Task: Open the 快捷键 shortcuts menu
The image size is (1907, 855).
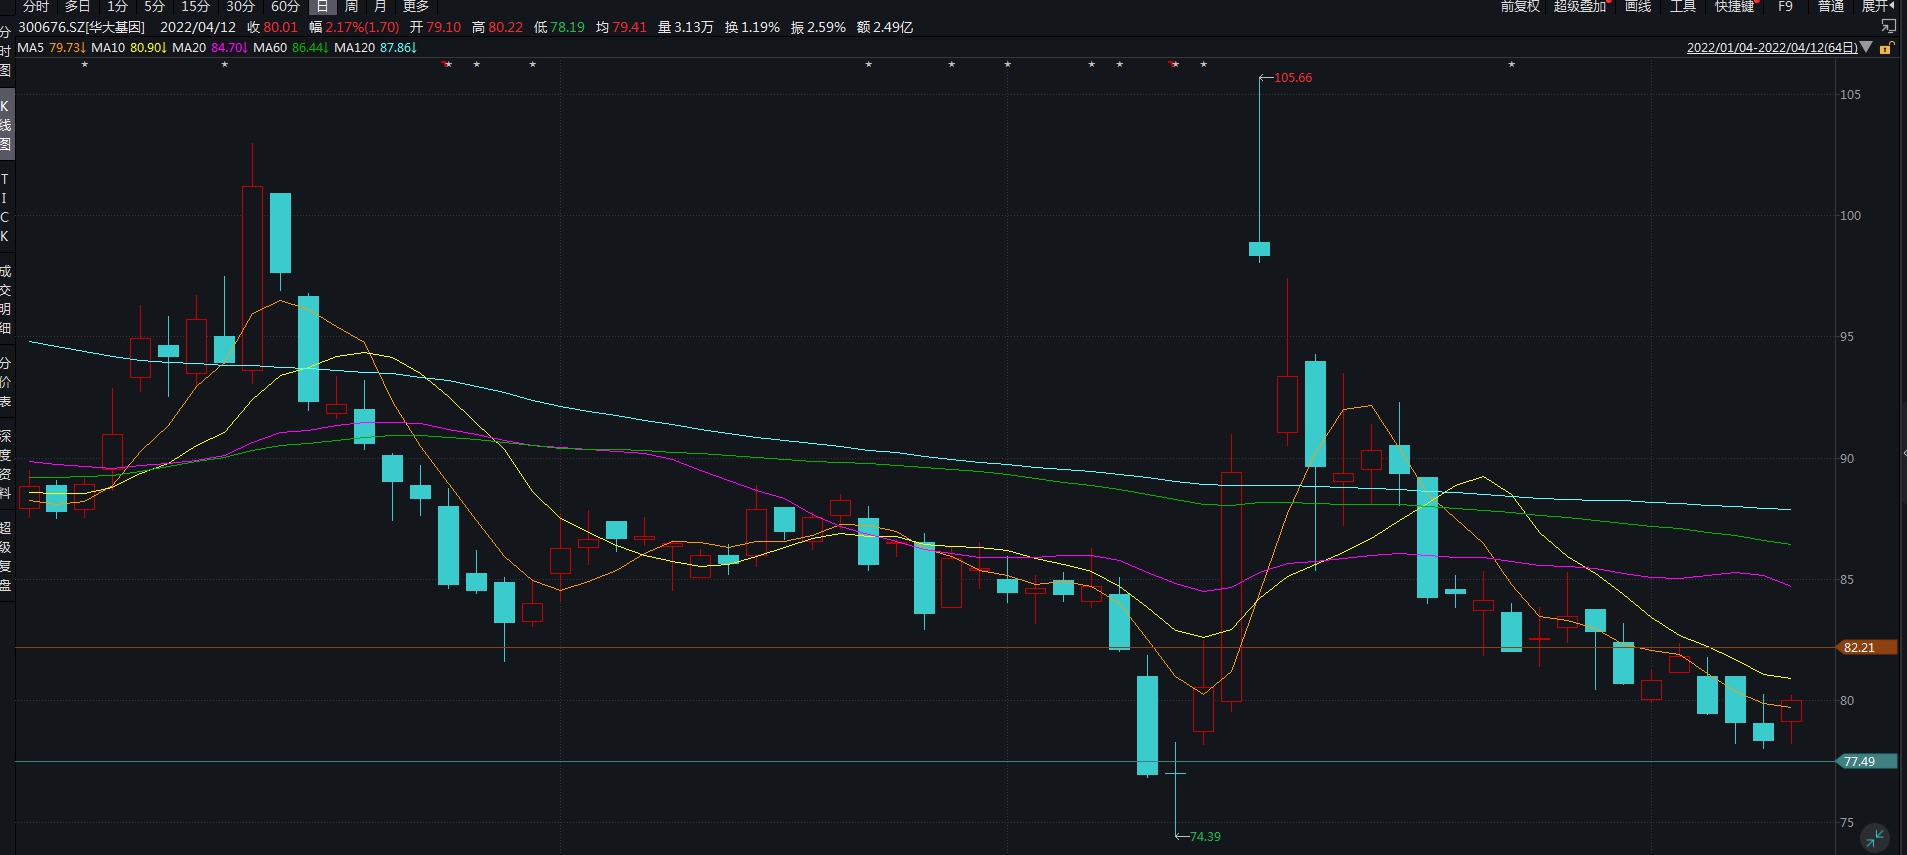Action: [x=1735, y=6]
